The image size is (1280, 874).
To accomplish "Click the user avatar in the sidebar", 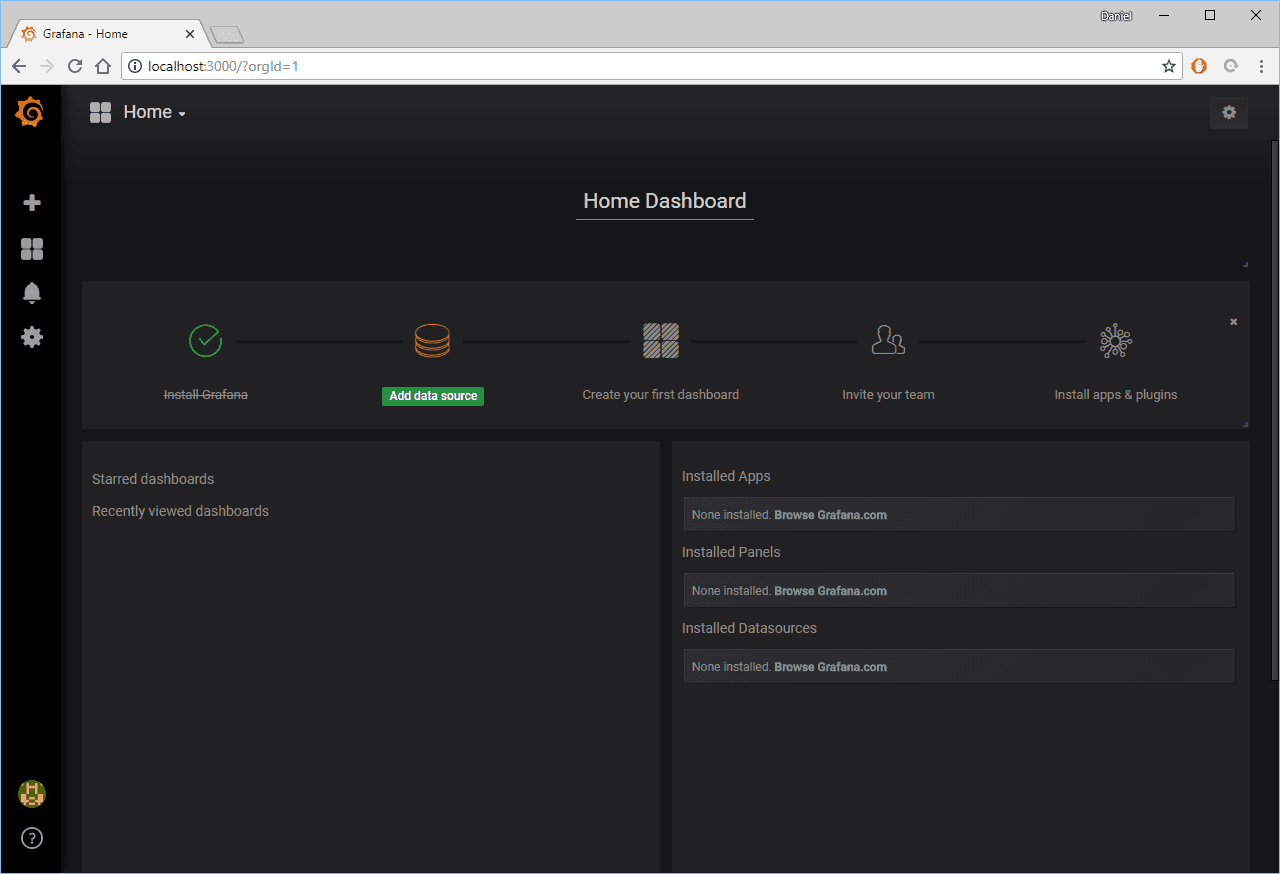I will pos(32,794).
